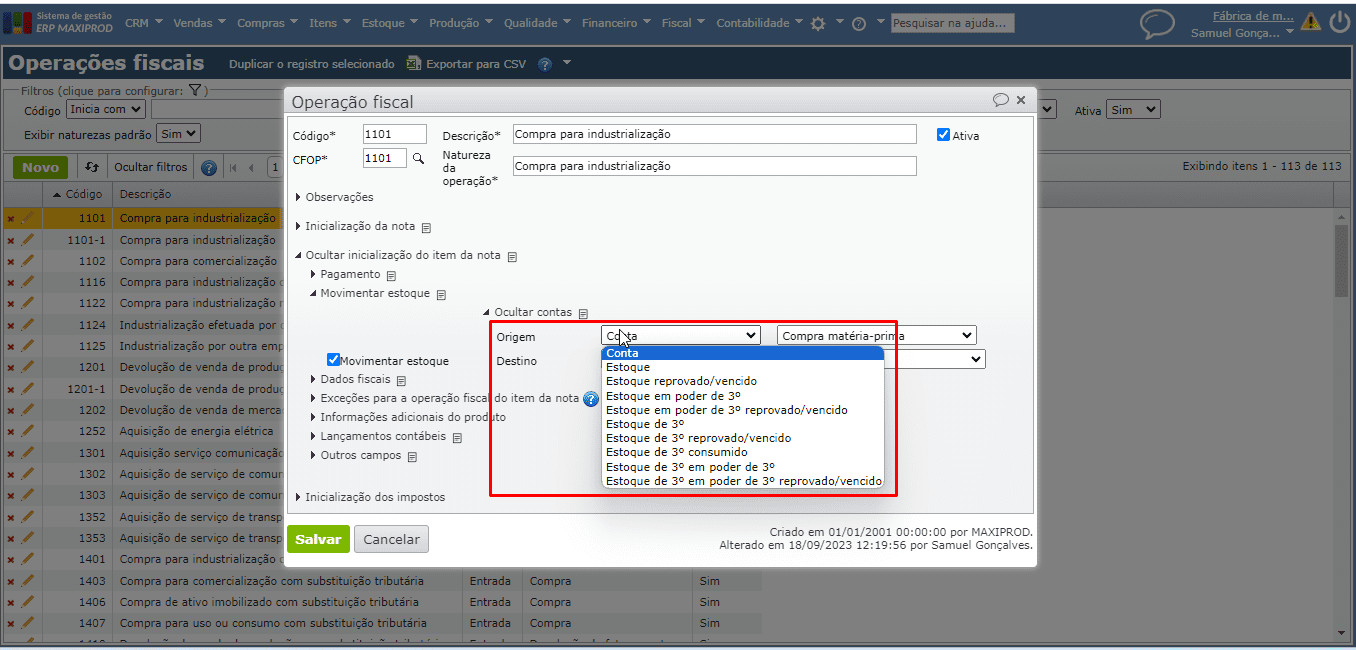
Task: Click the Novo button
Action: 41,167
